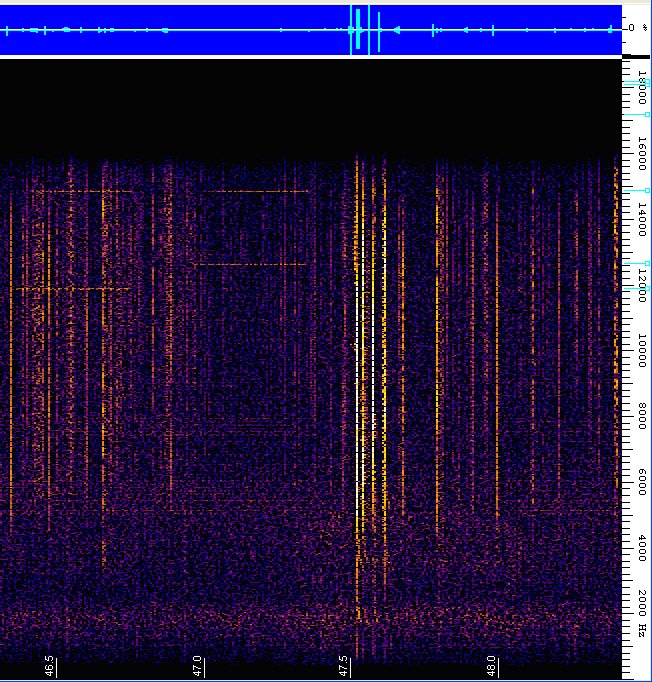Image resolution: width=652 pixels, height=682 pixels.
Task: Click the 14000 frequency scale label
Action: 642,220
